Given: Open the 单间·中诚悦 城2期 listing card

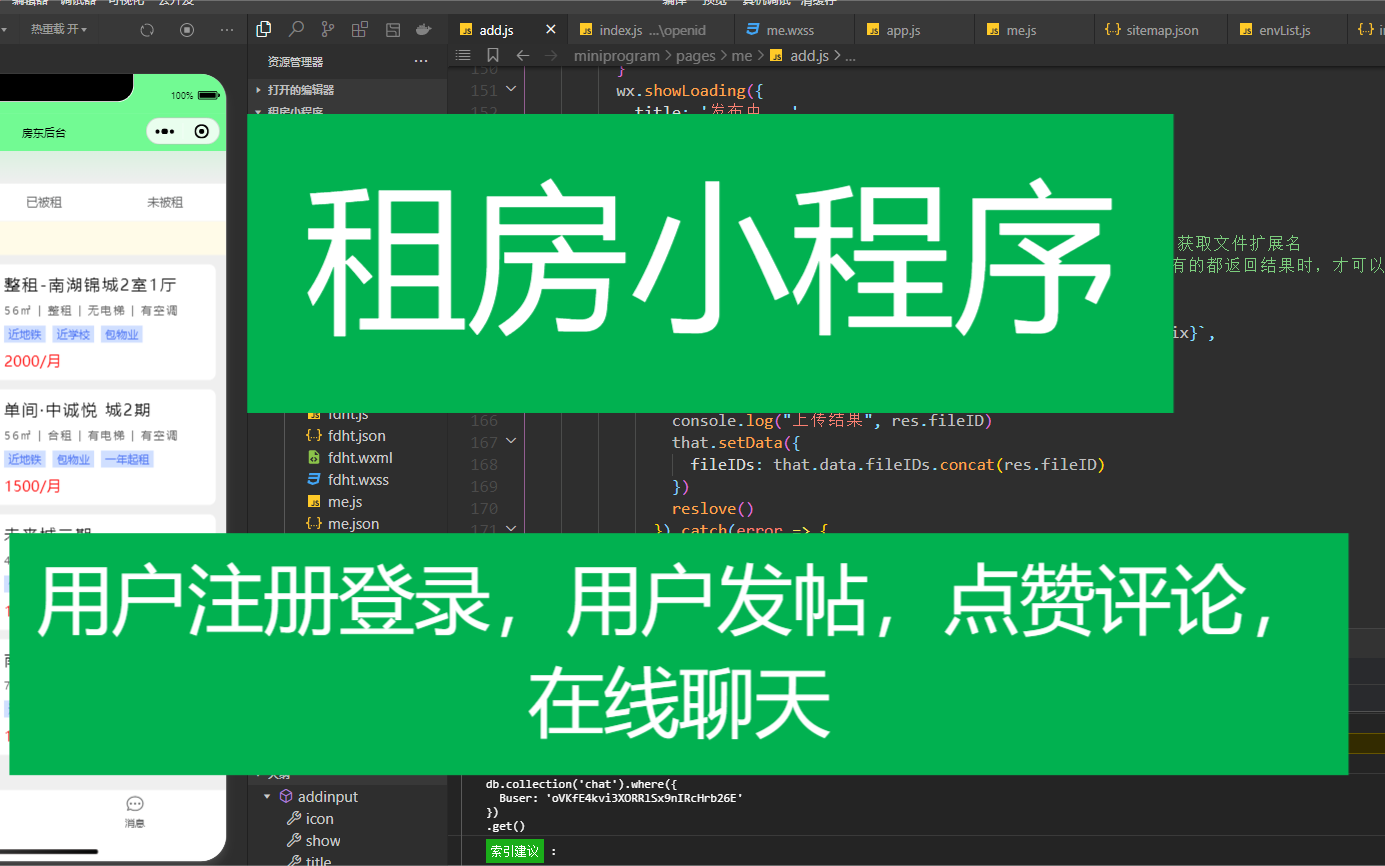Looking at the screenshot, I should [107, 447].
